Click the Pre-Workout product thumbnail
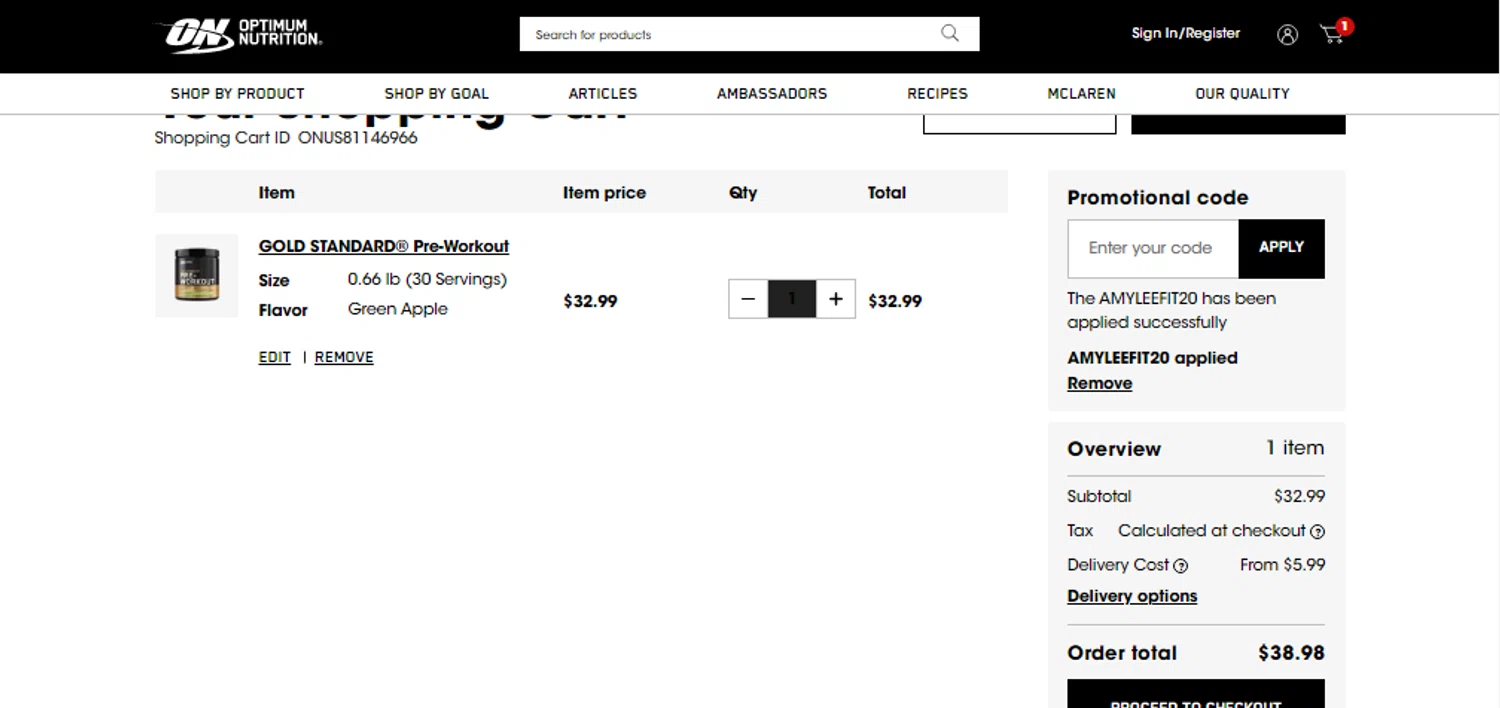Viewport: 1500px width, 708px height. [x=197, y=275]
